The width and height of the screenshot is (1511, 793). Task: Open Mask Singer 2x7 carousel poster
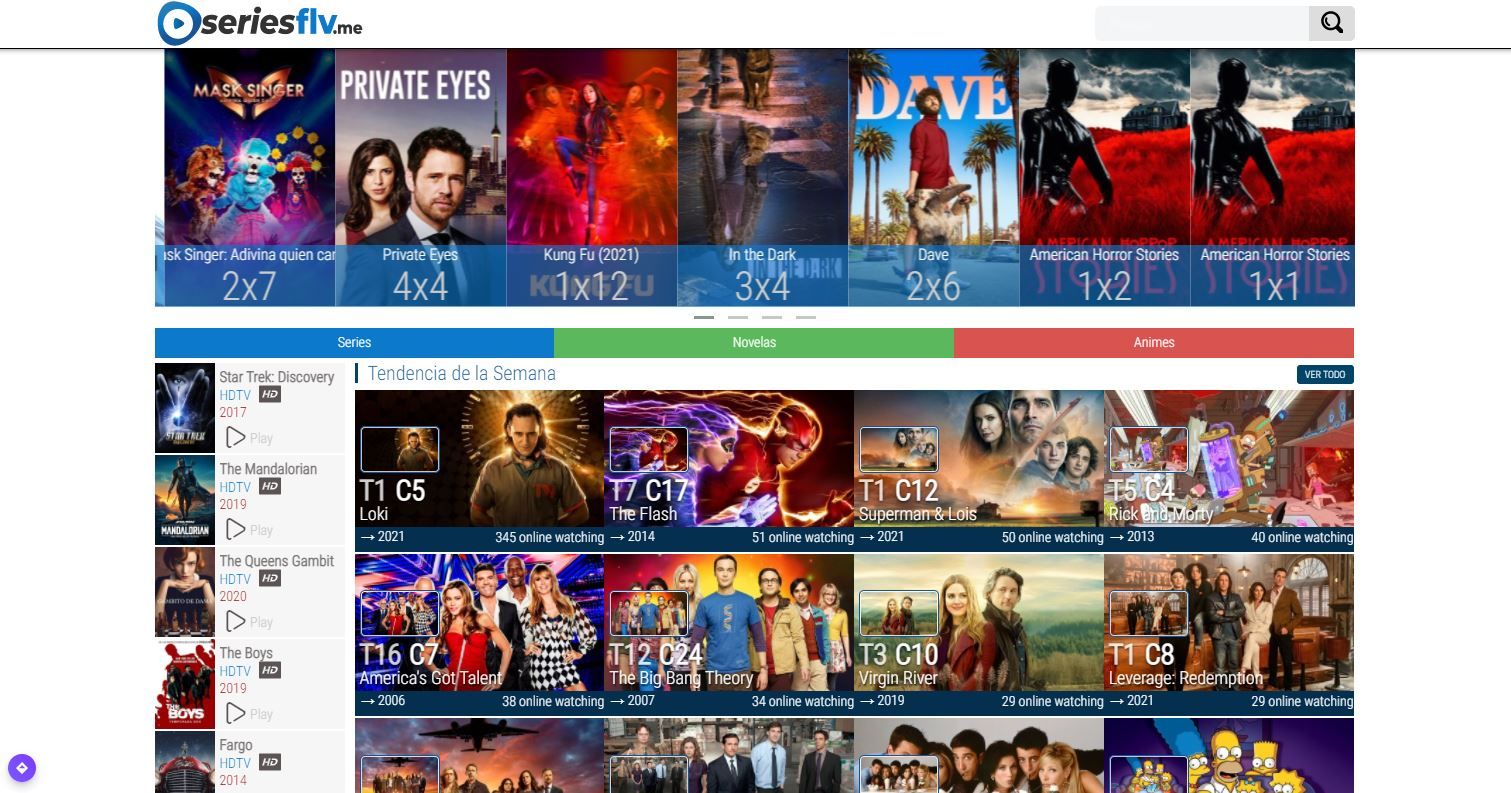pos(249,178)
